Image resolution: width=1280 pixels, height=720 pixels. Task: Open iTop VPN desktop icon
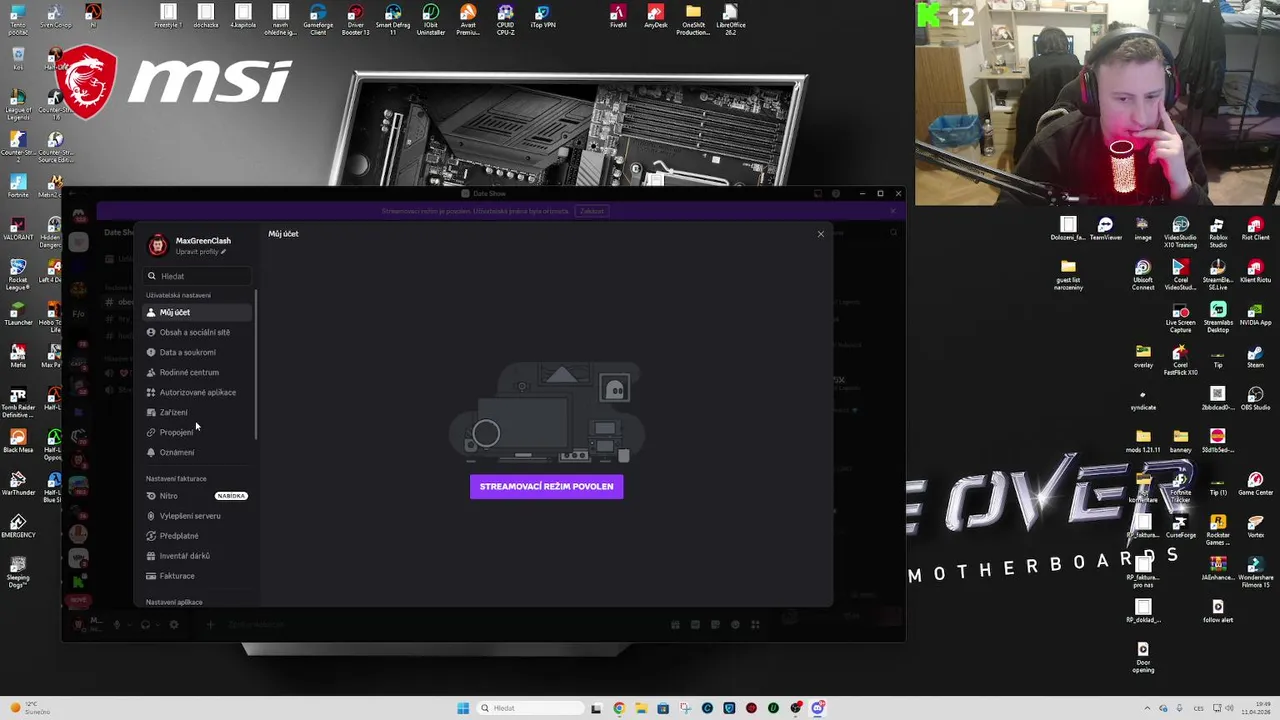point(543,17)
